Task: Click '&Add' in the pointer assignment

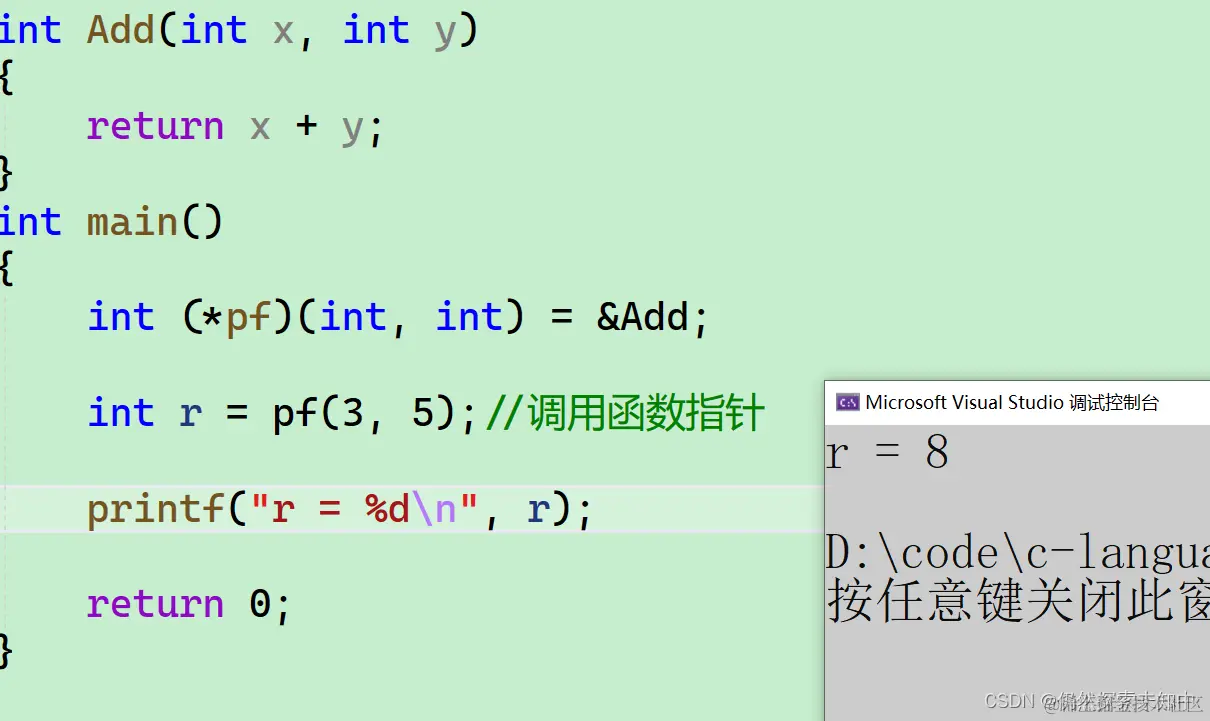Action: pos(643,318)
